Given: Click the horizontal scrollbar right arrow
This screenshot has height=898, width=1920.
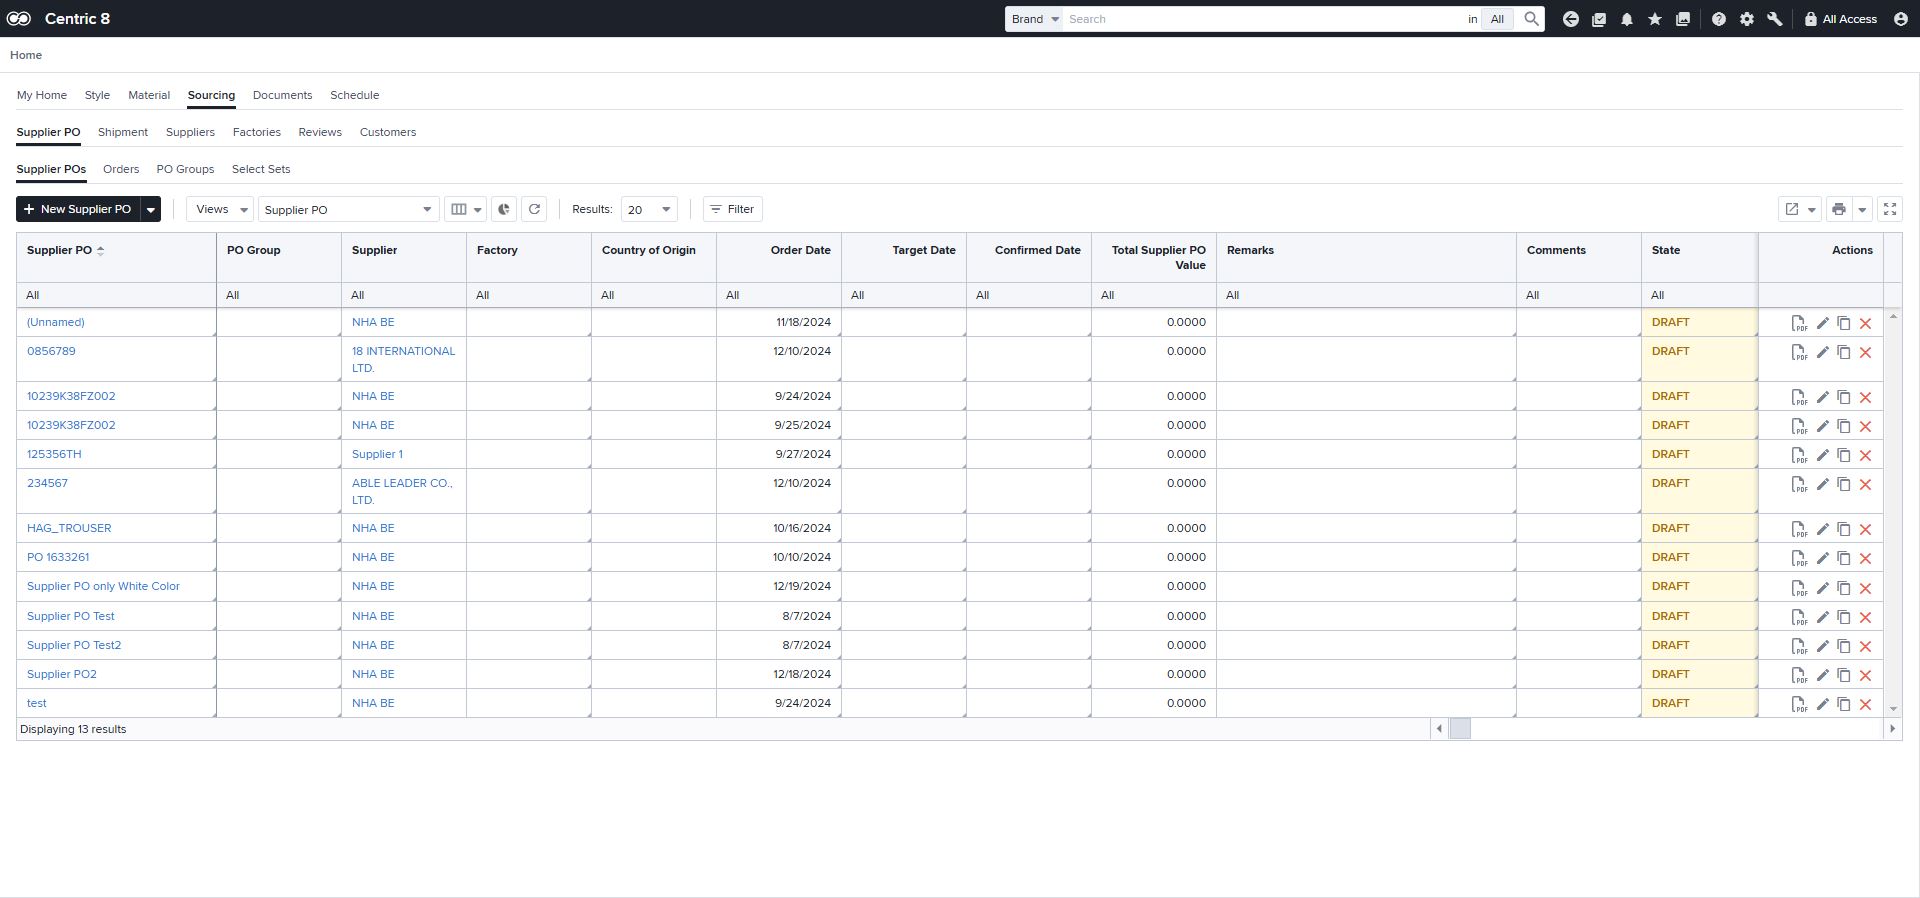Looking at the screenshot, I should click(1892, 729).
